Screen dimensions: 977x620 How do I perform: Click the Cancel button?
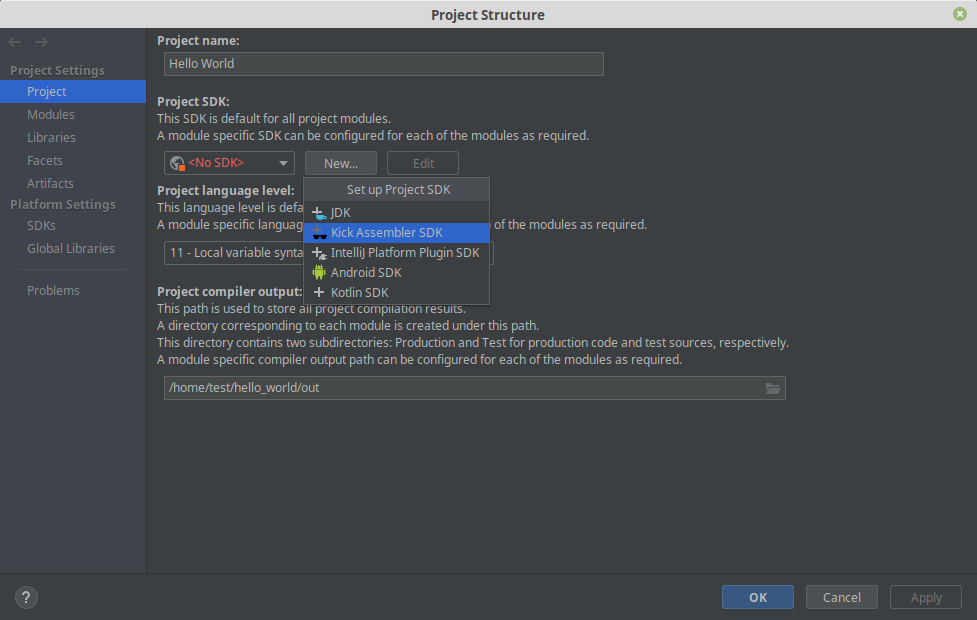click(x=842, y=598)
